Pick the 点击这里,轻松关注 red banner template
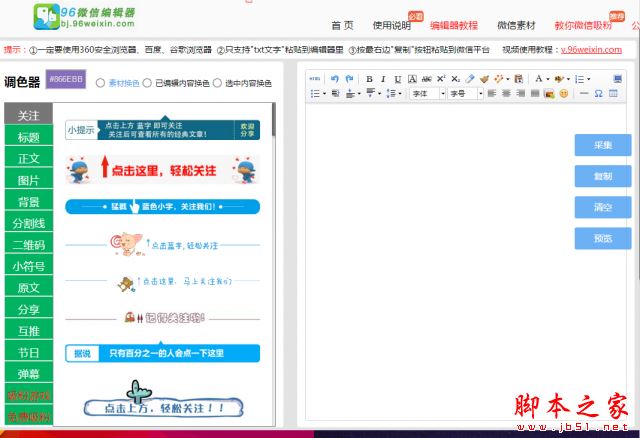 [162, 170]
